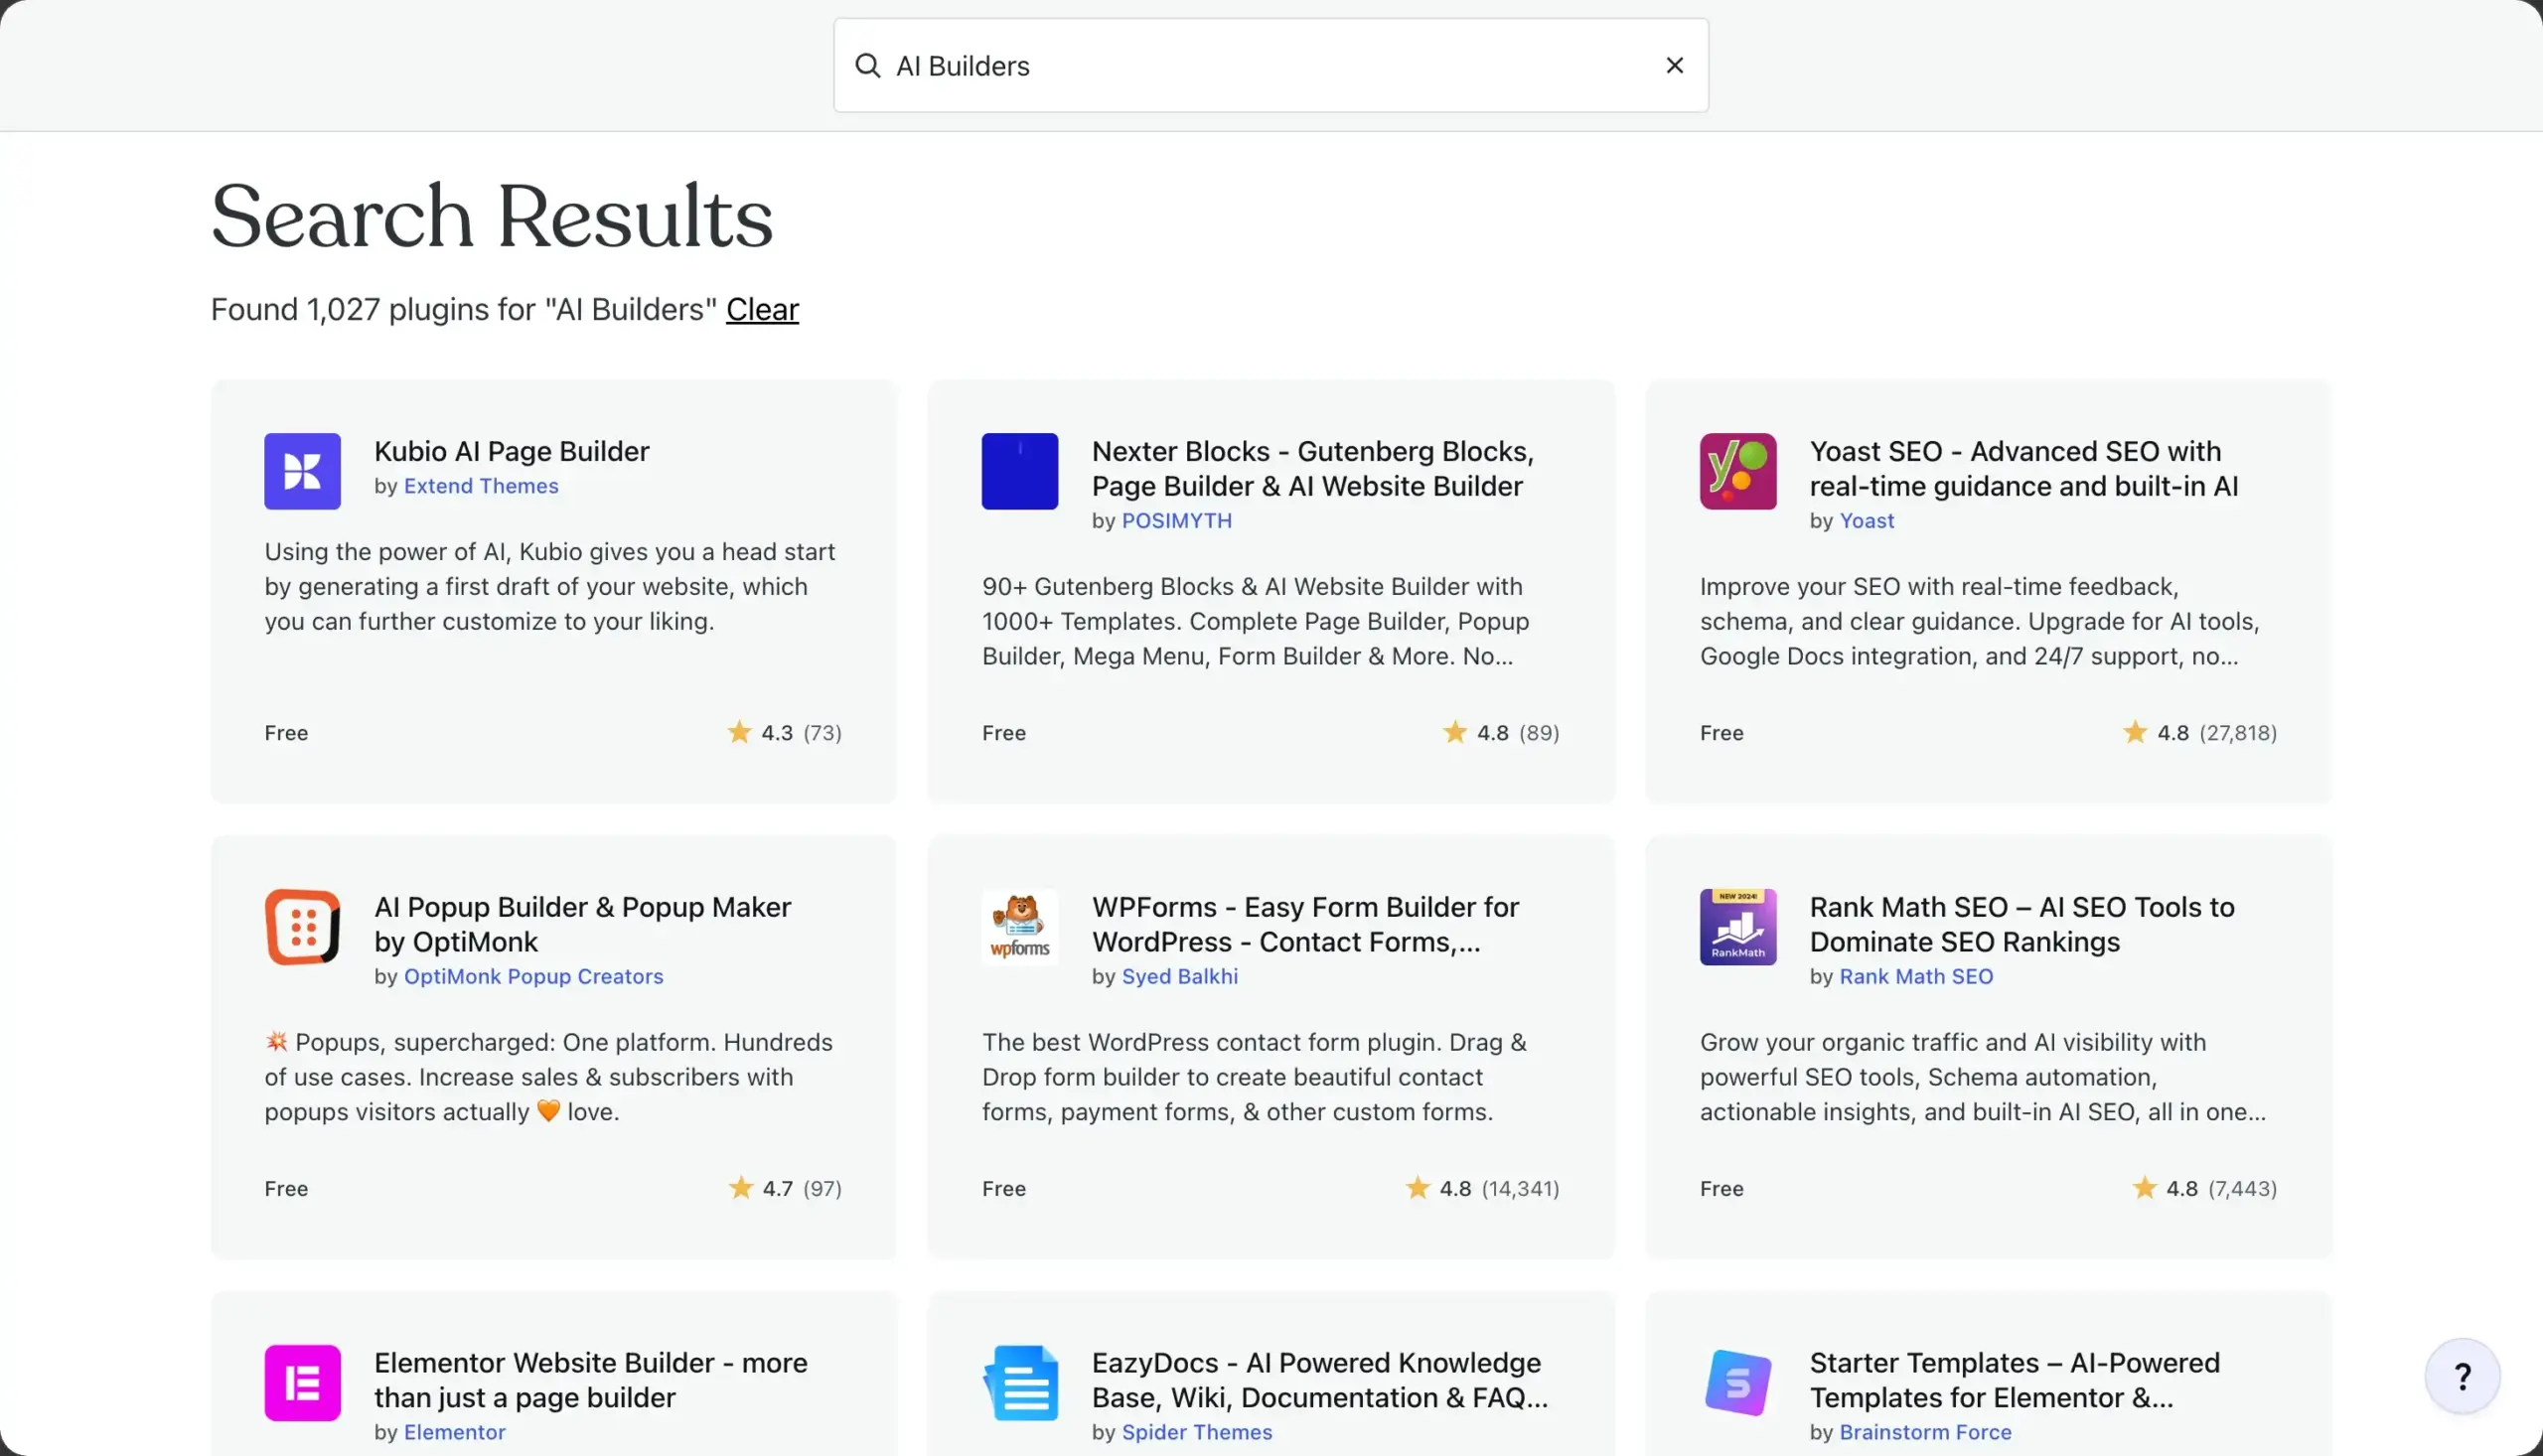Click the Clear link next to results count

tap(762, 309)
